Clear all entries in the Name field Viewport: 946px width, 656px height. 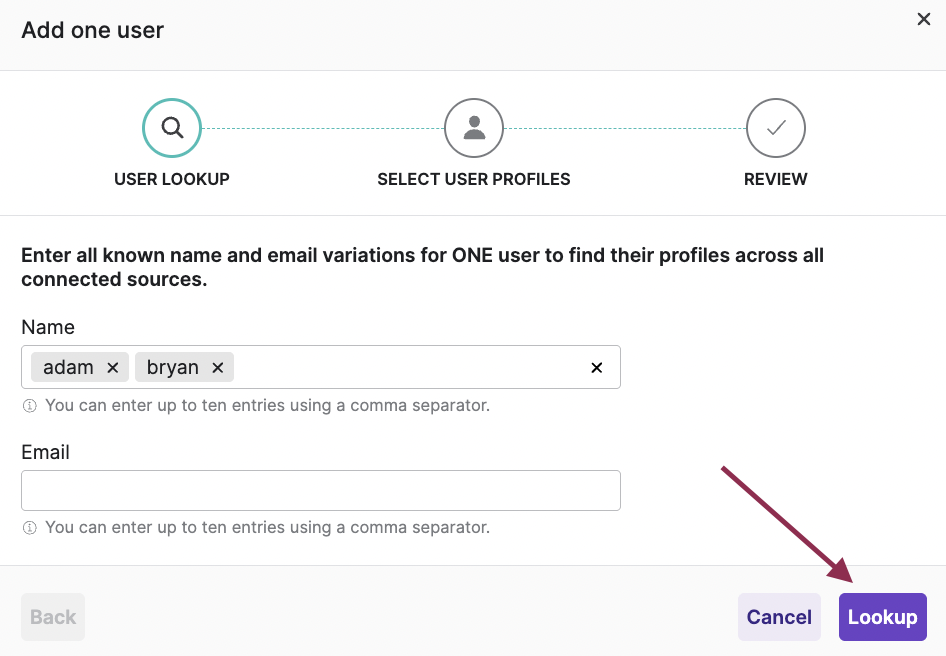[x=597, y=368]
